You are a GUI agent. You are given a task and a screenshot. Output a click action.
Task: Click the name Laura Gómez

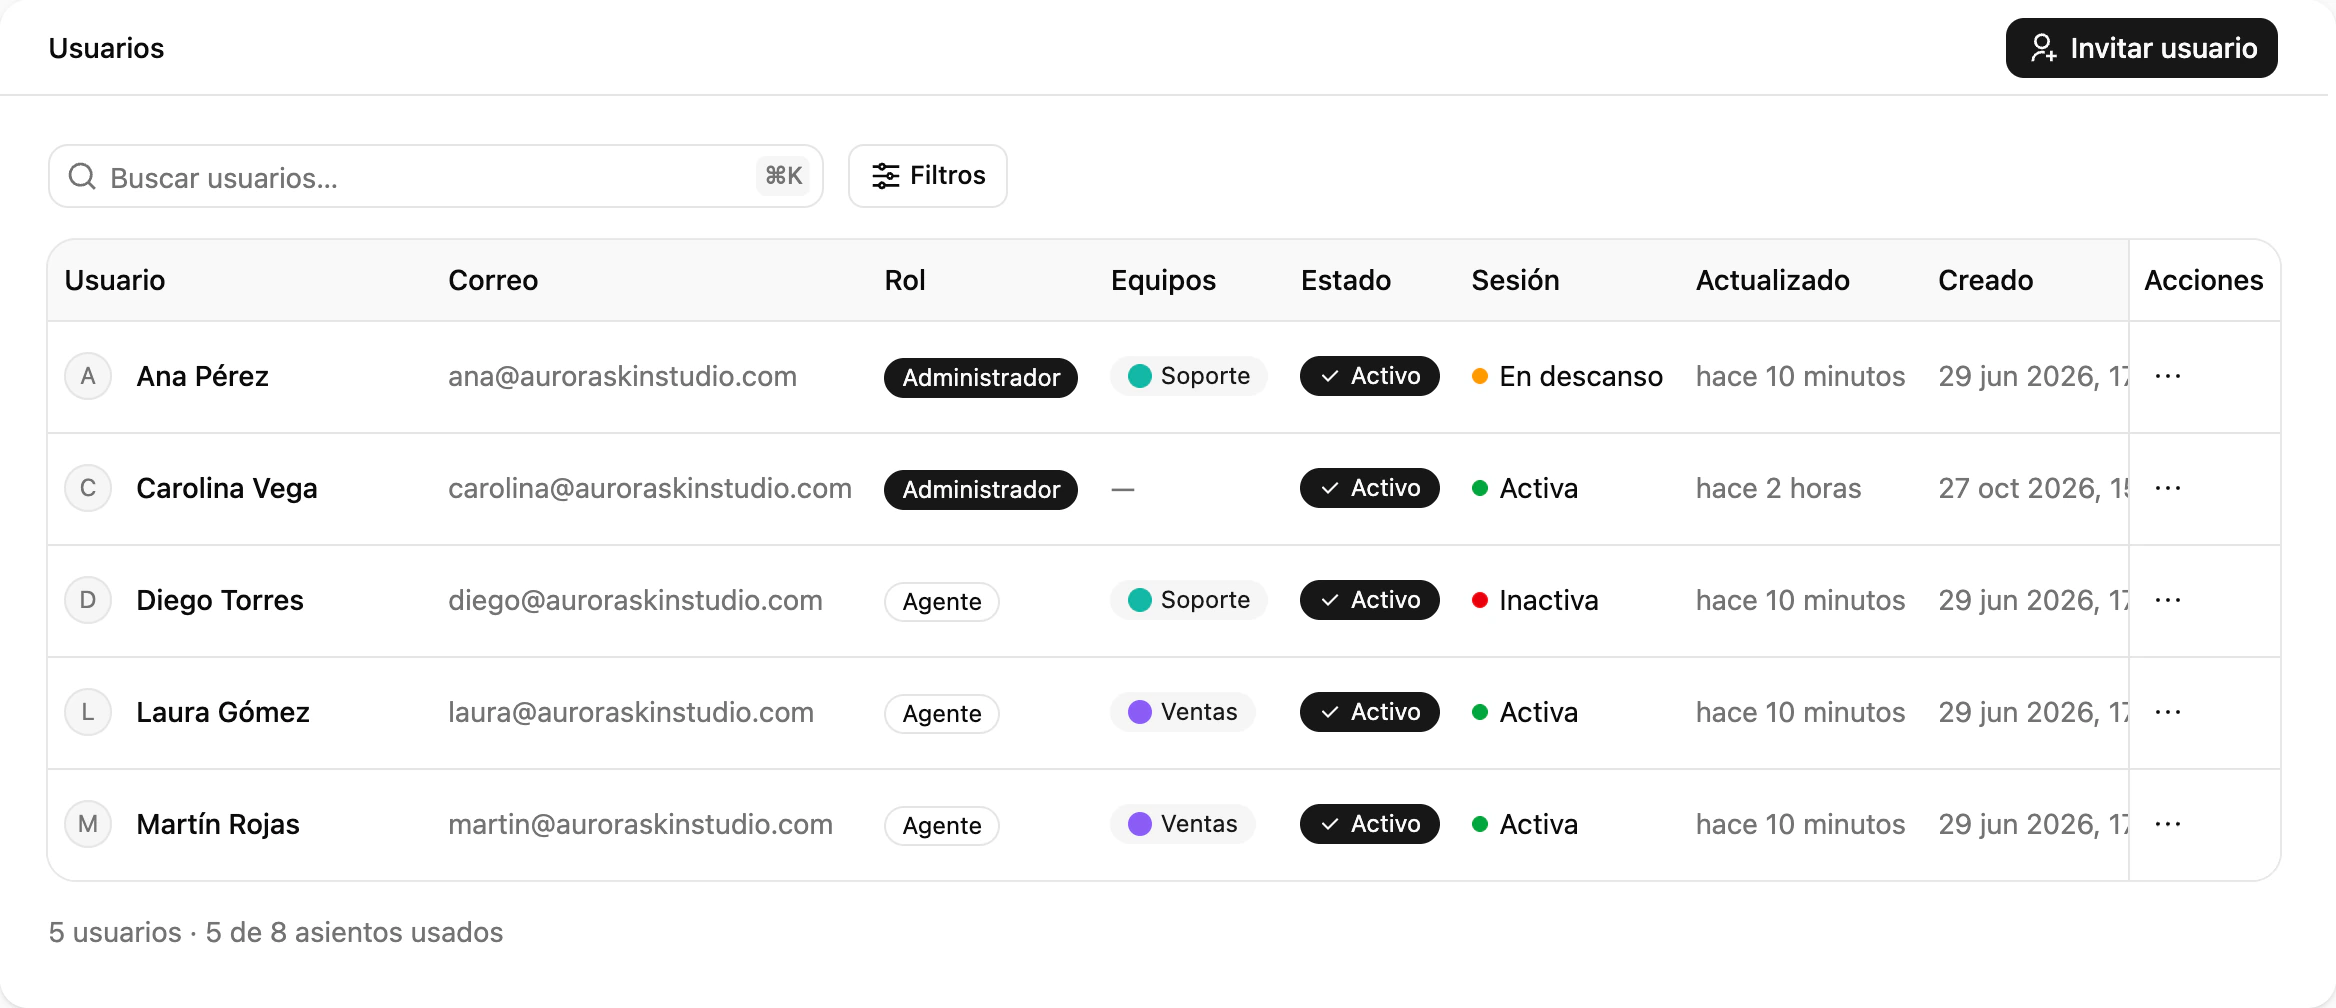coord(223,712)
